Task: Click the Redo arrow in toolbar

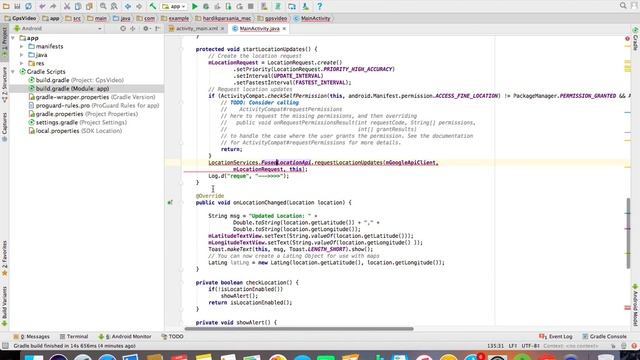Action: (x=53, y=6)
